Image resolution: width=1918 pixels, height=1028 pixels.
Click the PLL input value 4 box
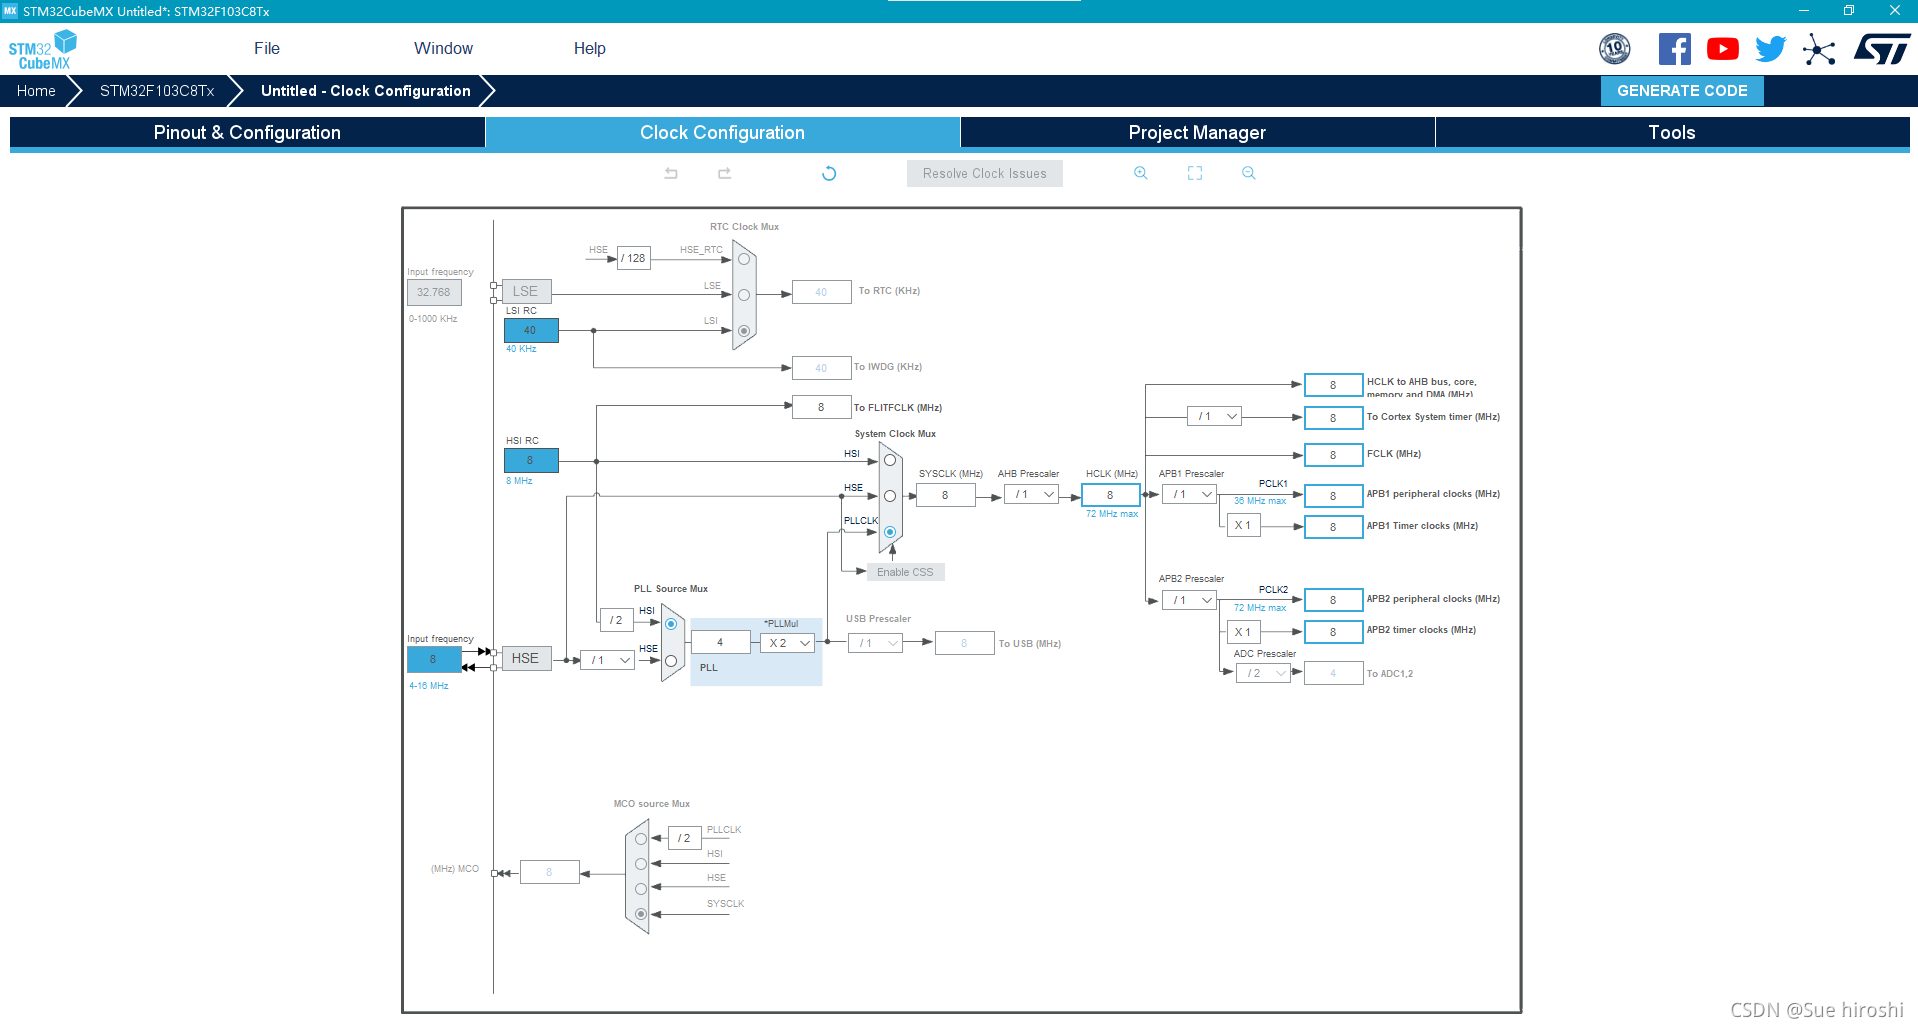[x=720, y=643]
